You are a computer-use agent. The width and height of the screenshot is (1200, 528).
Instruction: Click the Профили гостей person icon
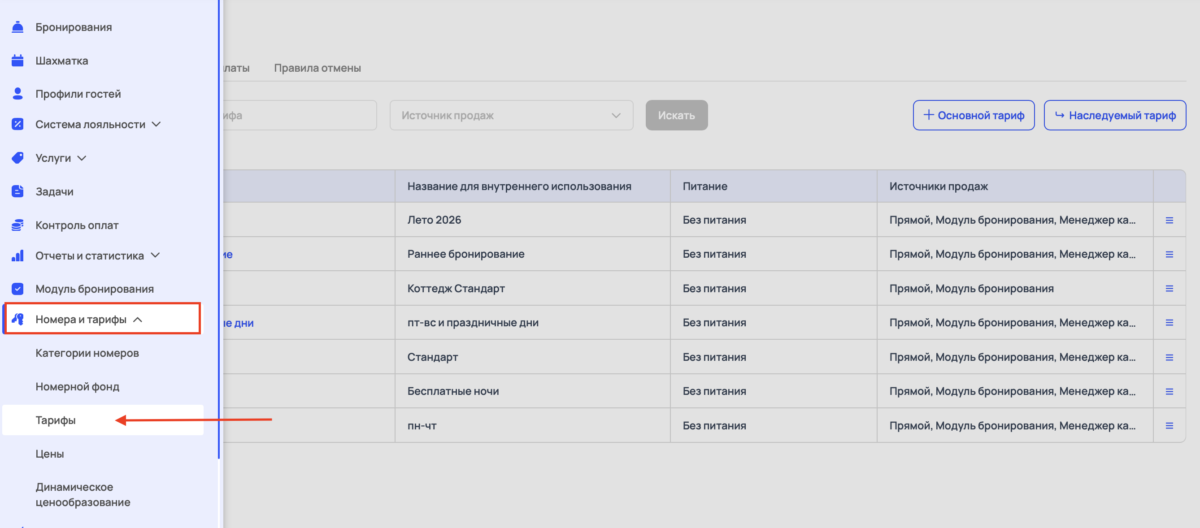[x=17, y=93]
